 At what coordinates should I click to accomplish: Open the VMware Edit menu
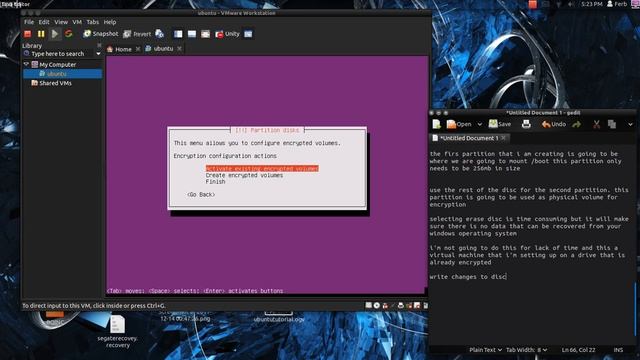click(x=44, y=22)
